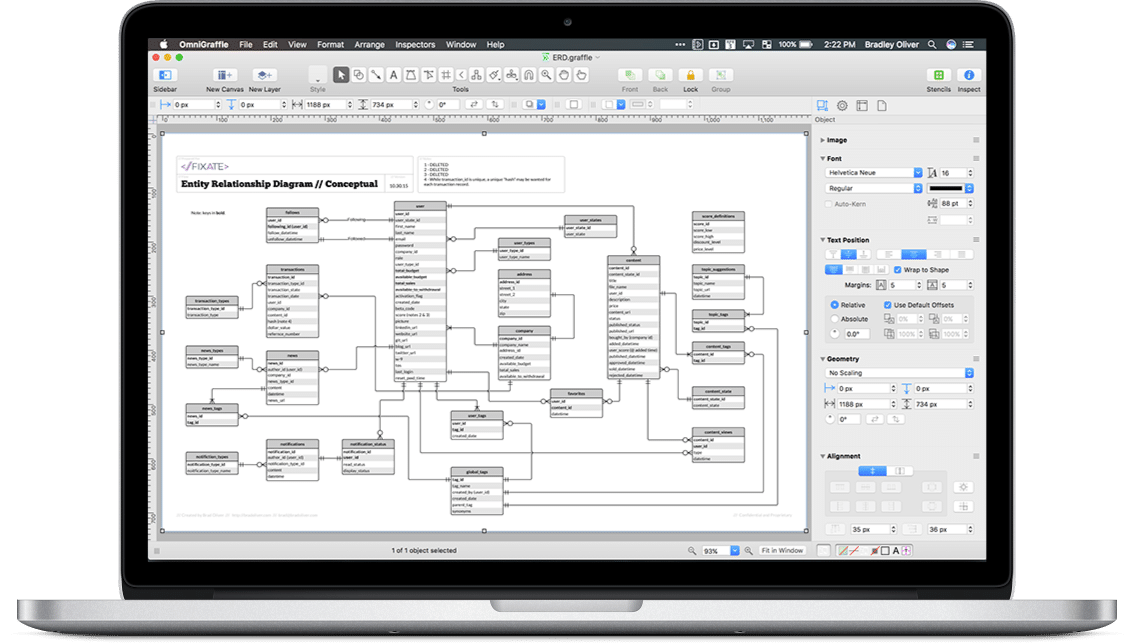Viewport: 1135px width, 643px height.
Task: Collapse the Geometry section
Action: point(823,359)
